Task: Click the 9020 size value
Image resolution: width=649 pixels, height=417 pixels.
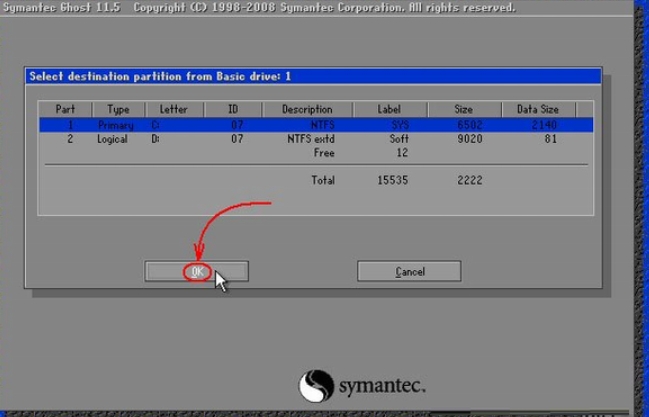Action: pyautogui.click(x=470, y=139)
